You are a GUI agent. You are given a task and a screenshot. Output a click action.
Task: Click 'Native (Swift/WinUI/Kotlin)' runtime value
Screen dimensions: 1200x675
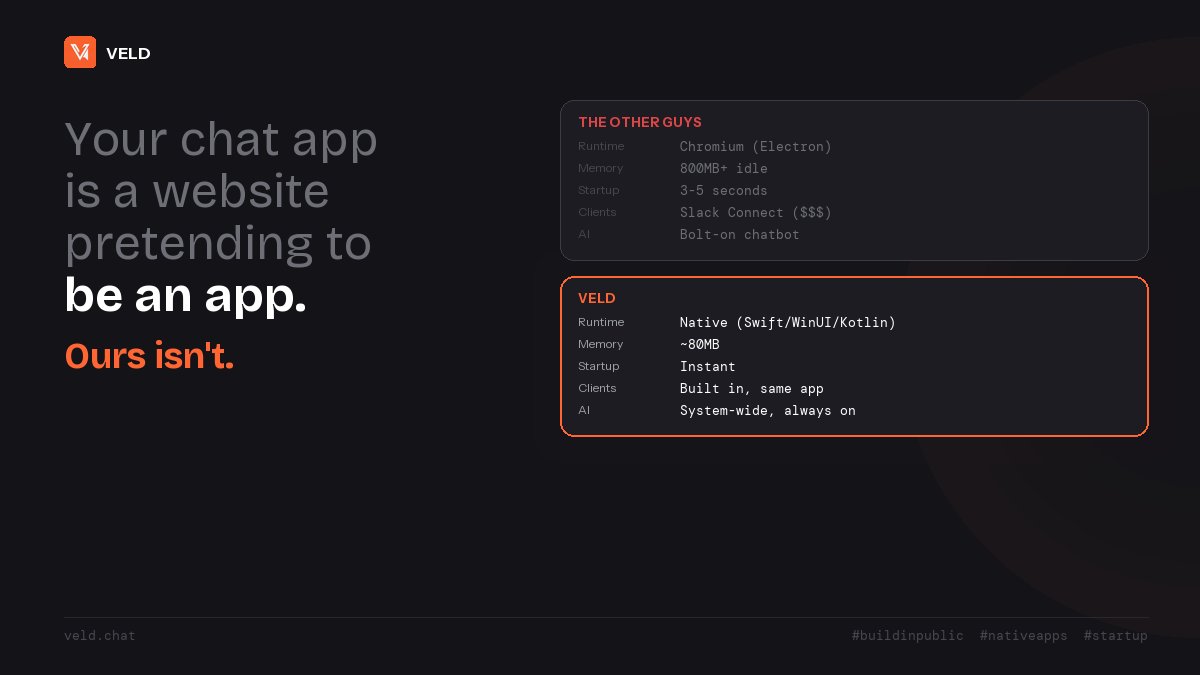pos(788,323)
